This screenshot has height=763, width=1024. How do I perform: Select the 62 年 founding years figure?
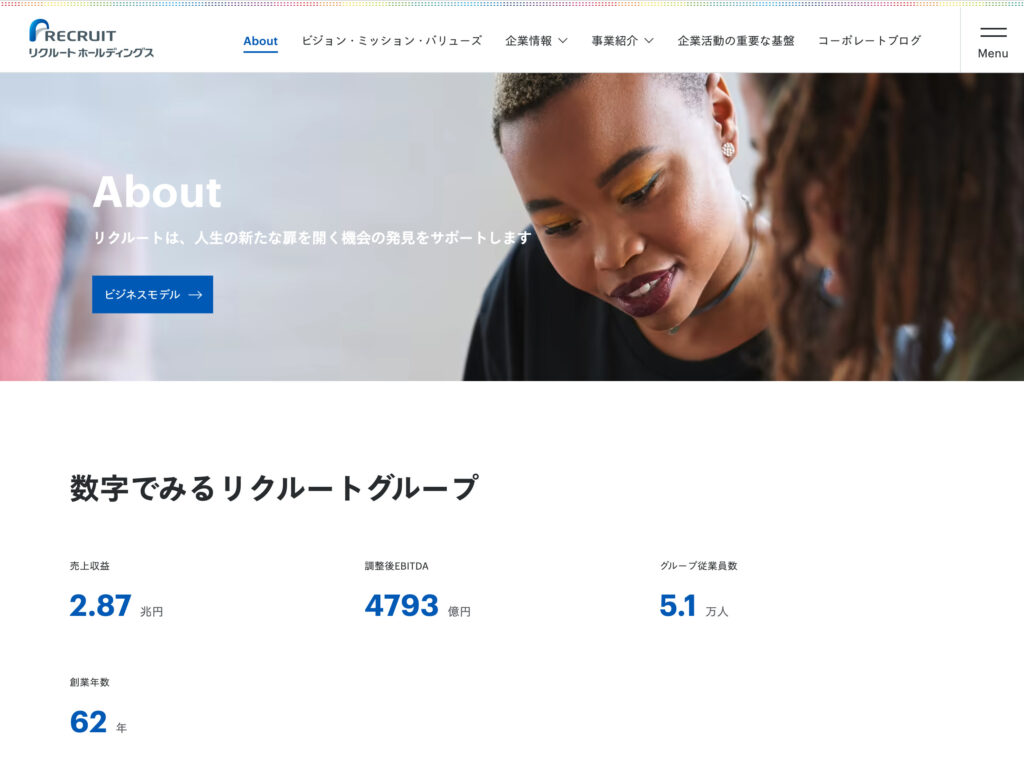tap(98, 722)
